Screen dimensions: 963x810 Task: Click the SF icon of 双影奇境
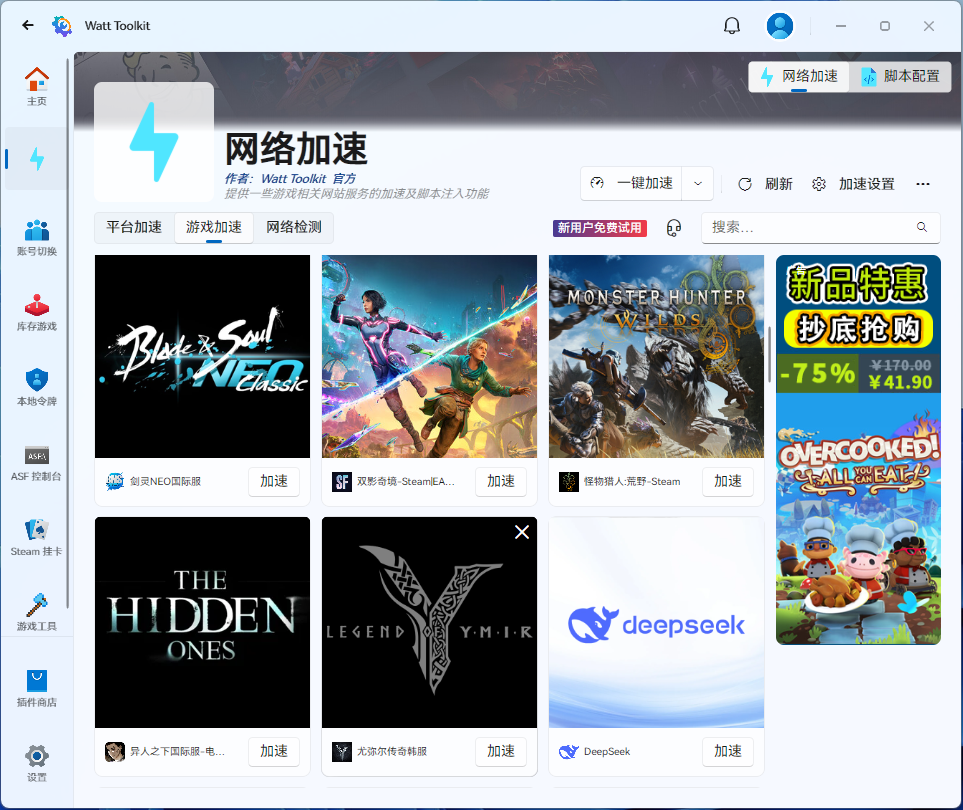click(x=342, y=481)
